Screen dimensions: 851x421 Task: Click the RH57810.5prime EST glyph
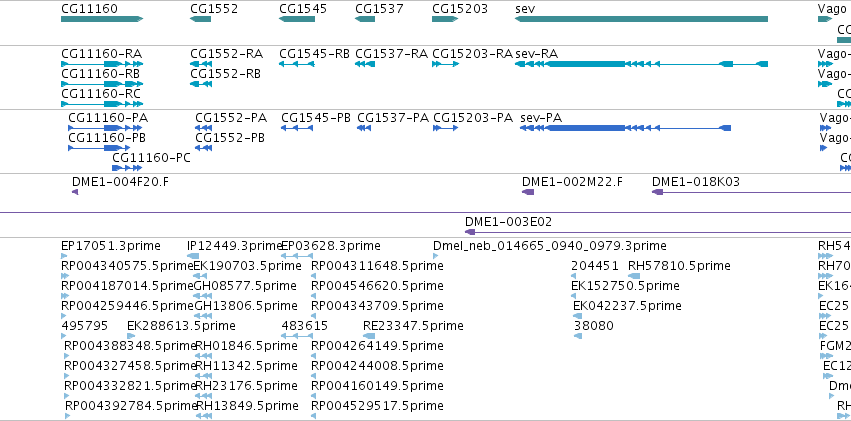pyautogui.click(x=634, y=276)
